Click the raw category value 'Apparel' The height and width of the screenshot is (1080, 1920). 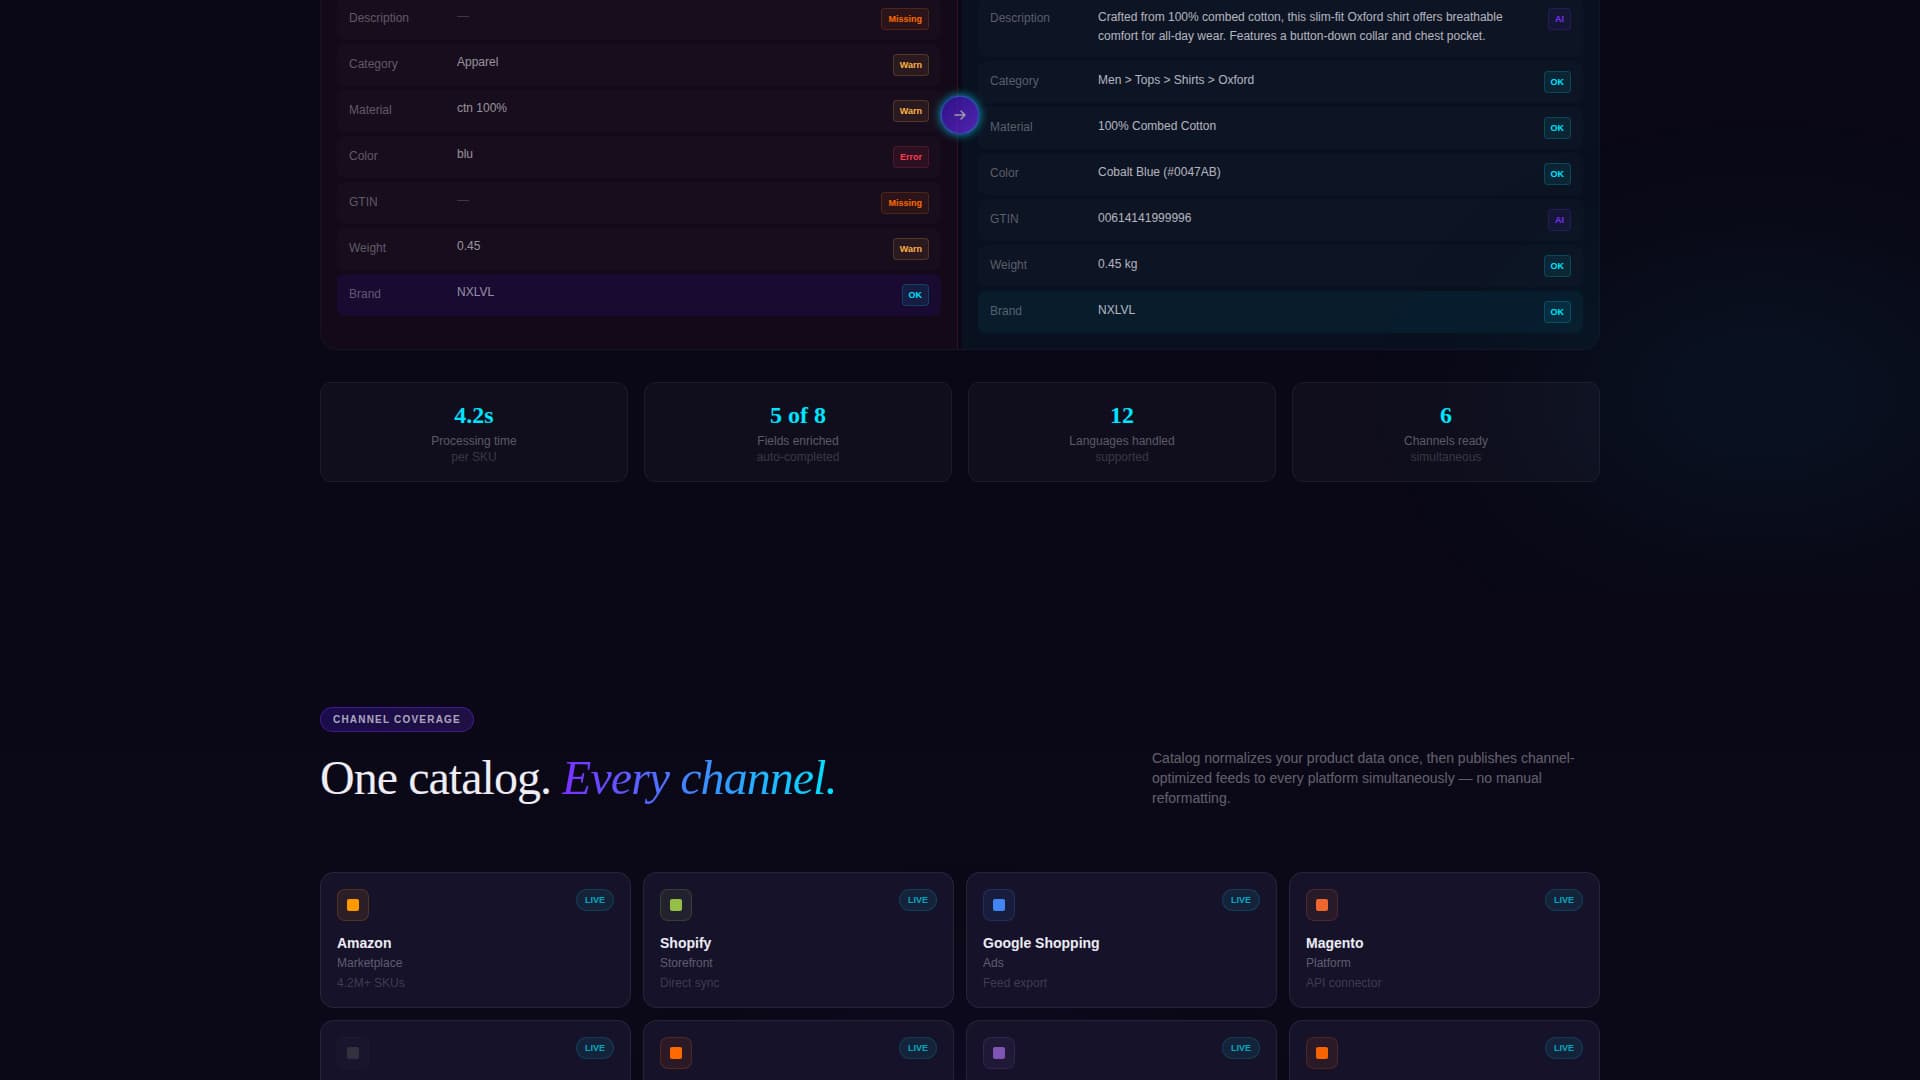pyautogui.click(x=477, y=62)
